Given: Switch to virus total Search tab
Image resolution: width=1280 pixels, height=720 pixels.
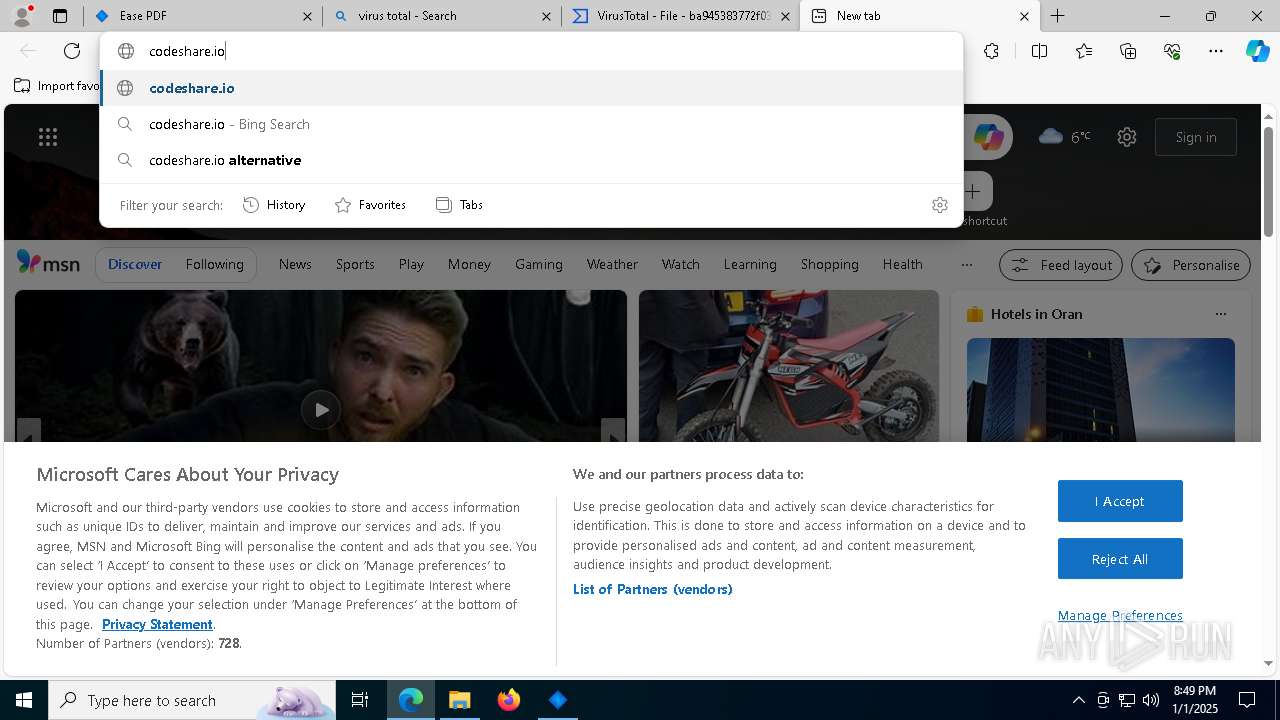Looking at the screenshot, I should click(x=441, y=16).
